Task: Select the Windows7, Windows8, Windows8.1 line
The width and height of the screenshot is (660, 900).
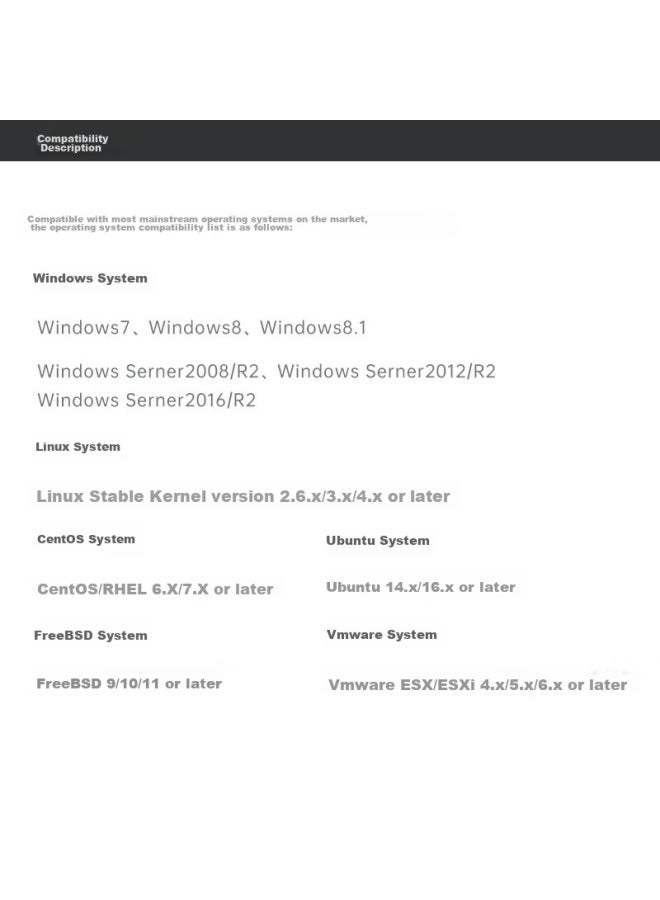Action: tap(201, 328)
